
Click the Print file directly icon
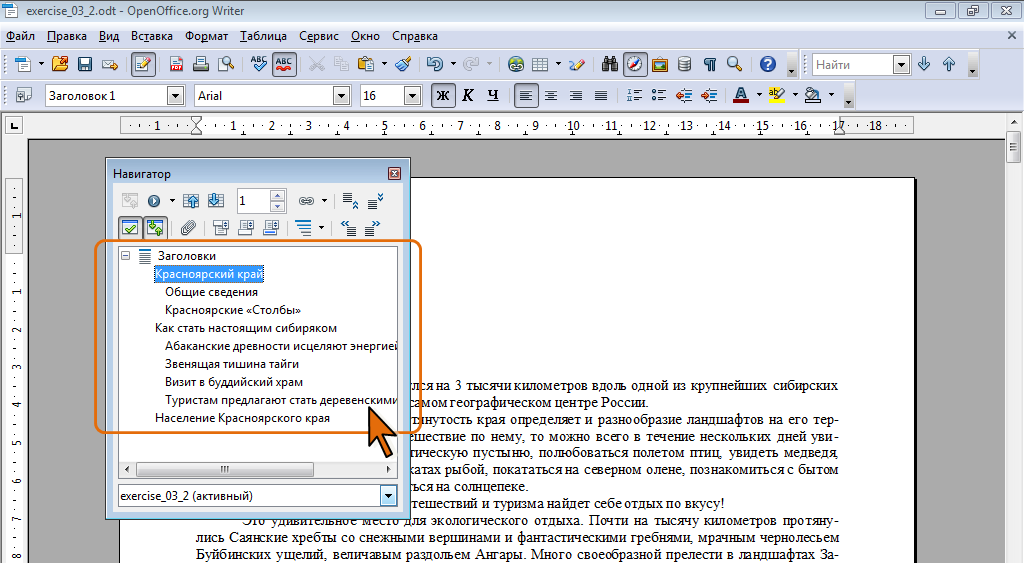pos(201,64)
